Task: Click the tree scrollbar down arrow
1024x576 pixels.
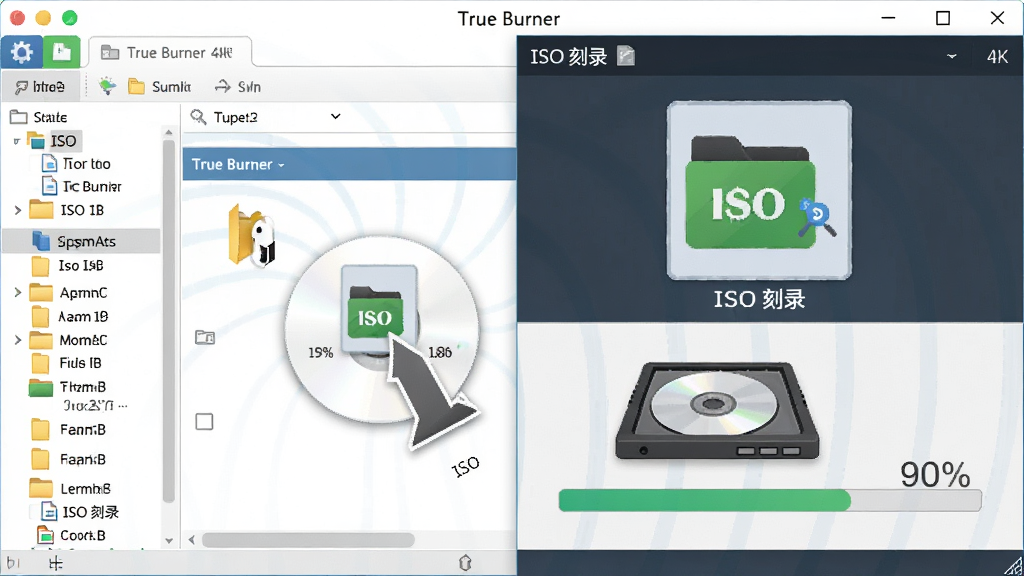Action: point(169,541)
